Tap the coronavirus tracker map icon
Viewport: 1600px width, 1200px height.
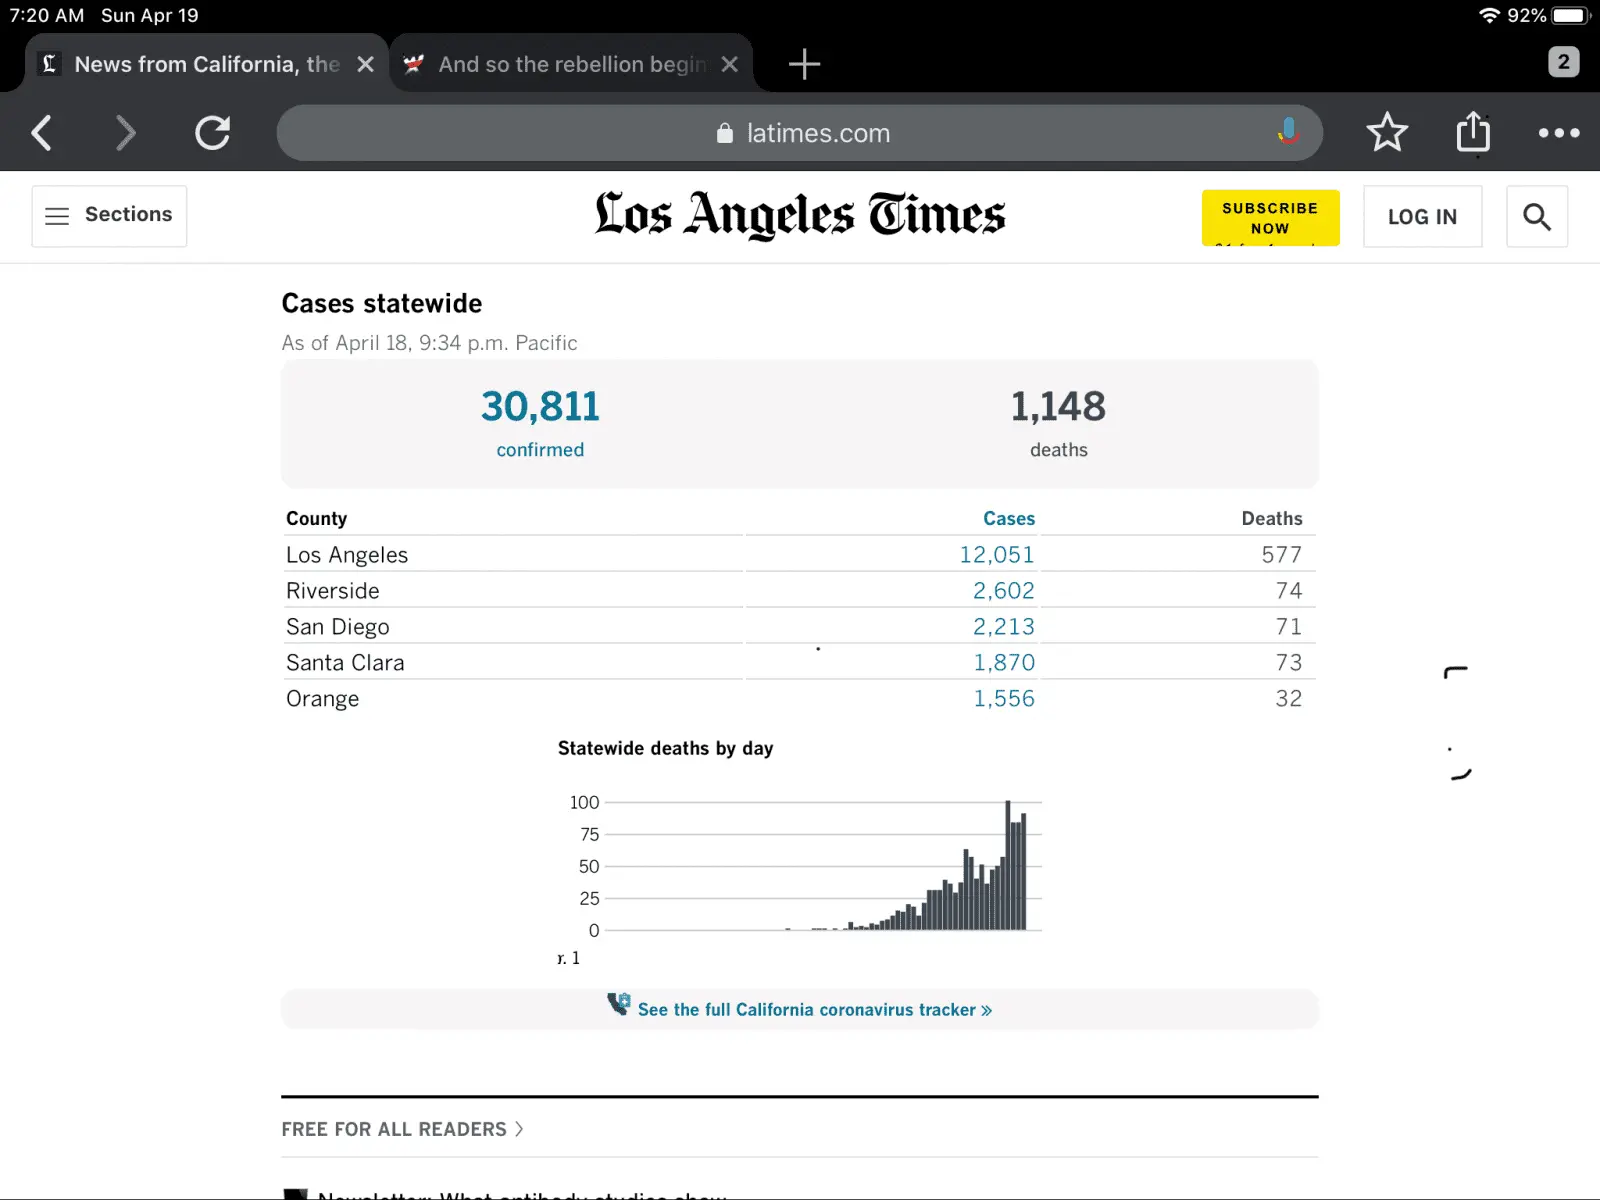[x=619, y=1004]
